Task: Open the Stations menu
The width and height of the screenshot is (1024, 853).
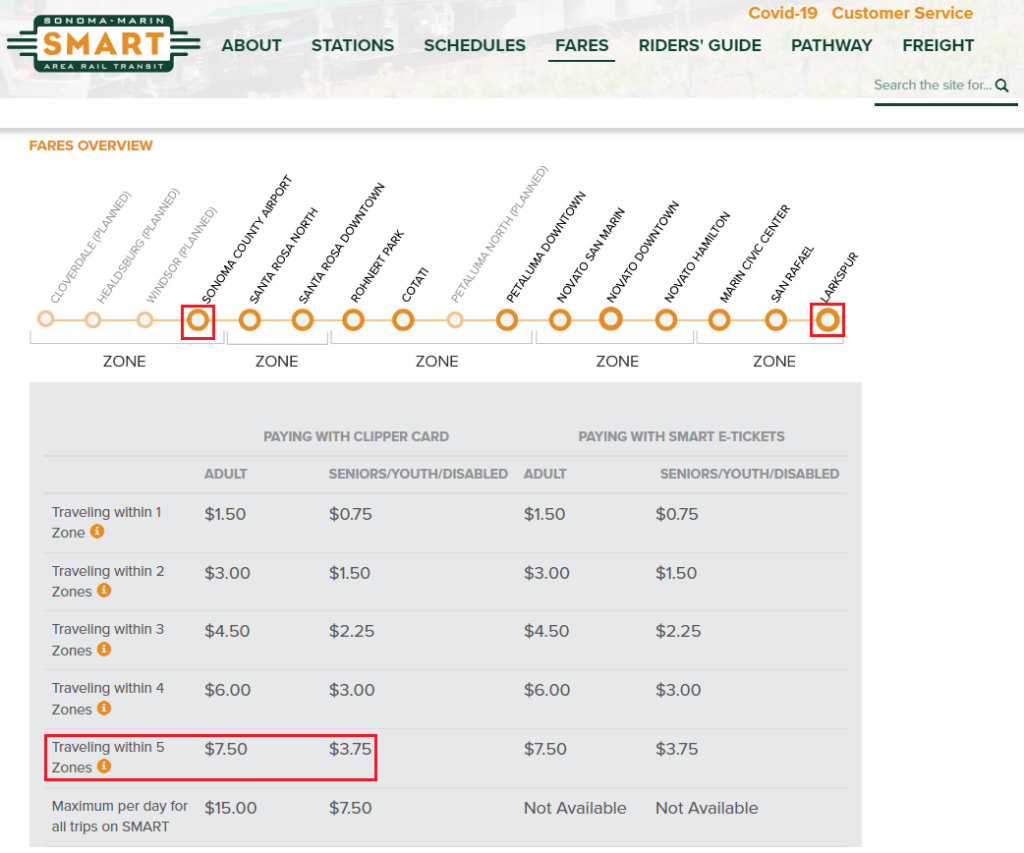Action: click(352, 46)
